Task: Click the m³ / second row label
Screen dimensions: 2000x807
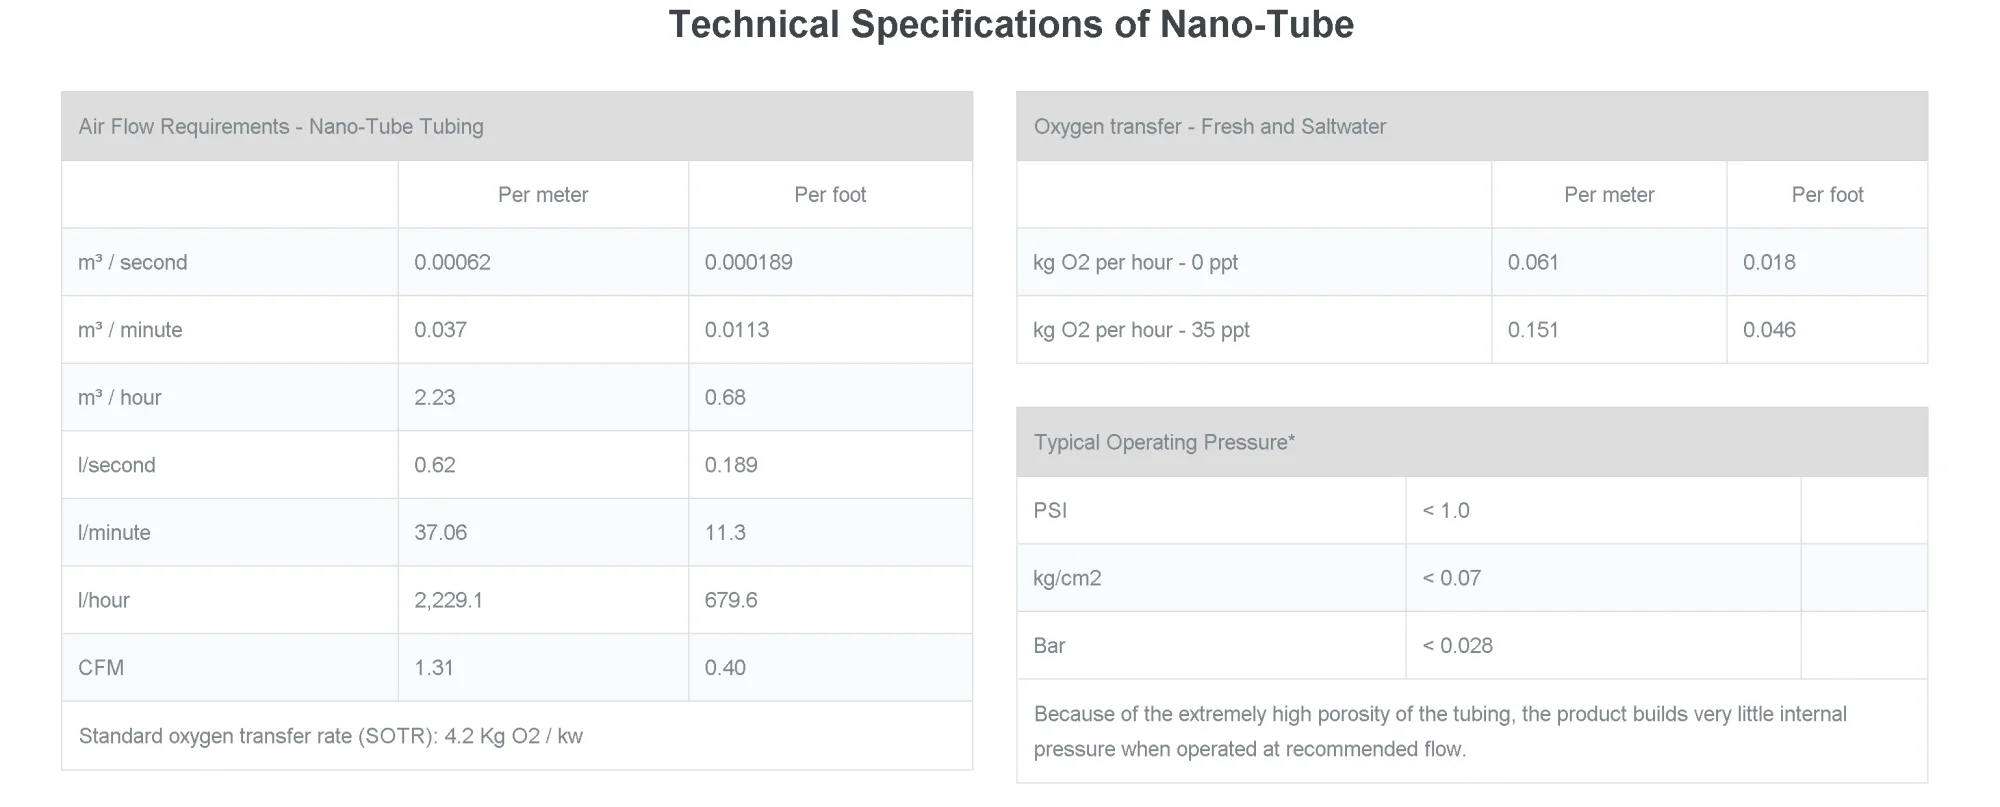Action: coord(133,263)
